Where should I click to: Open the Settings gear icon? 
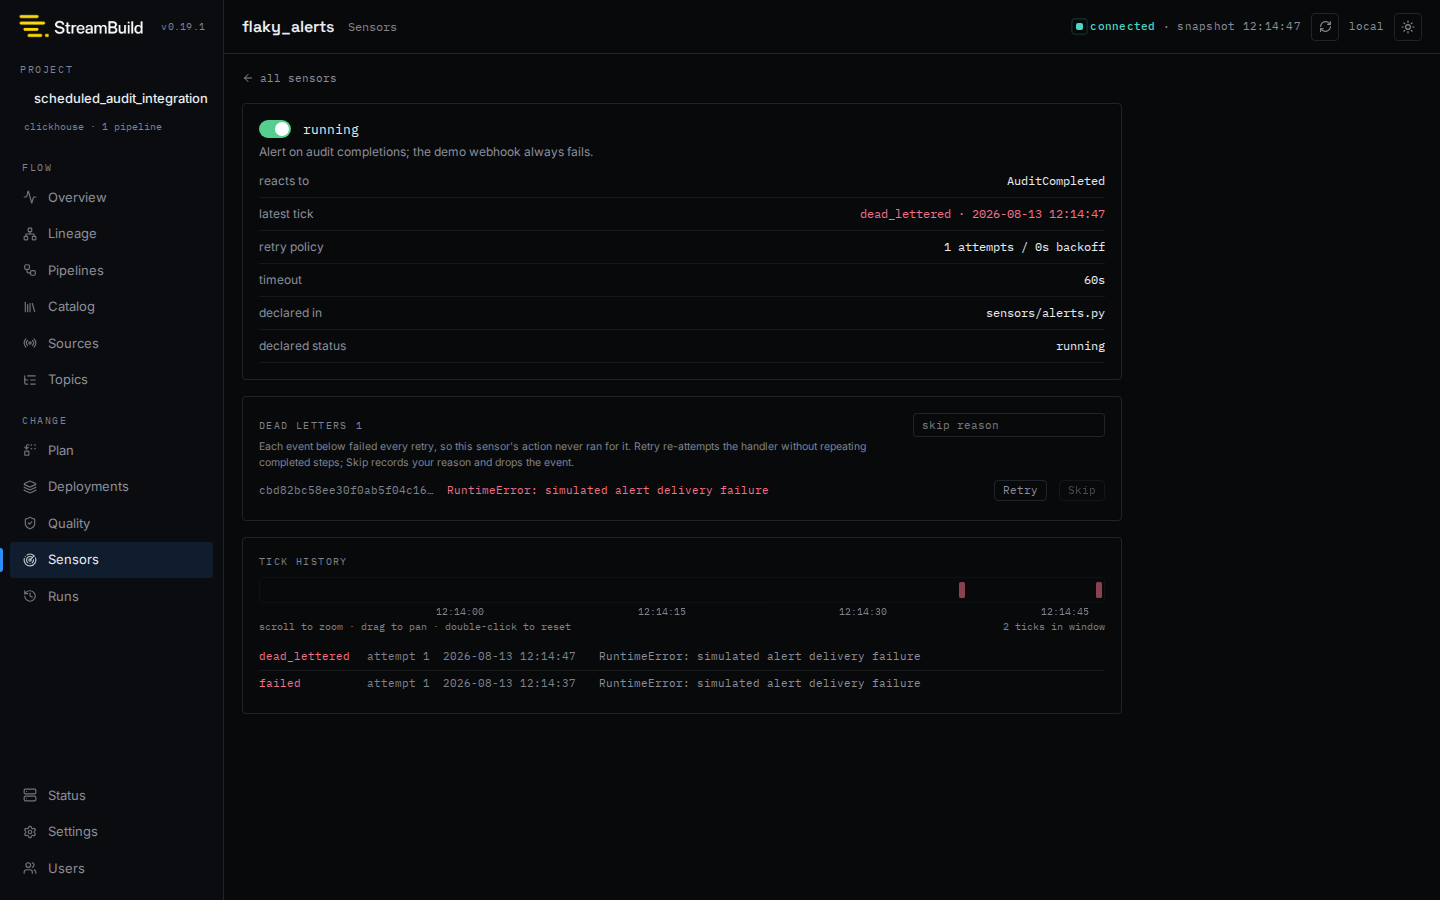point(30,832)
